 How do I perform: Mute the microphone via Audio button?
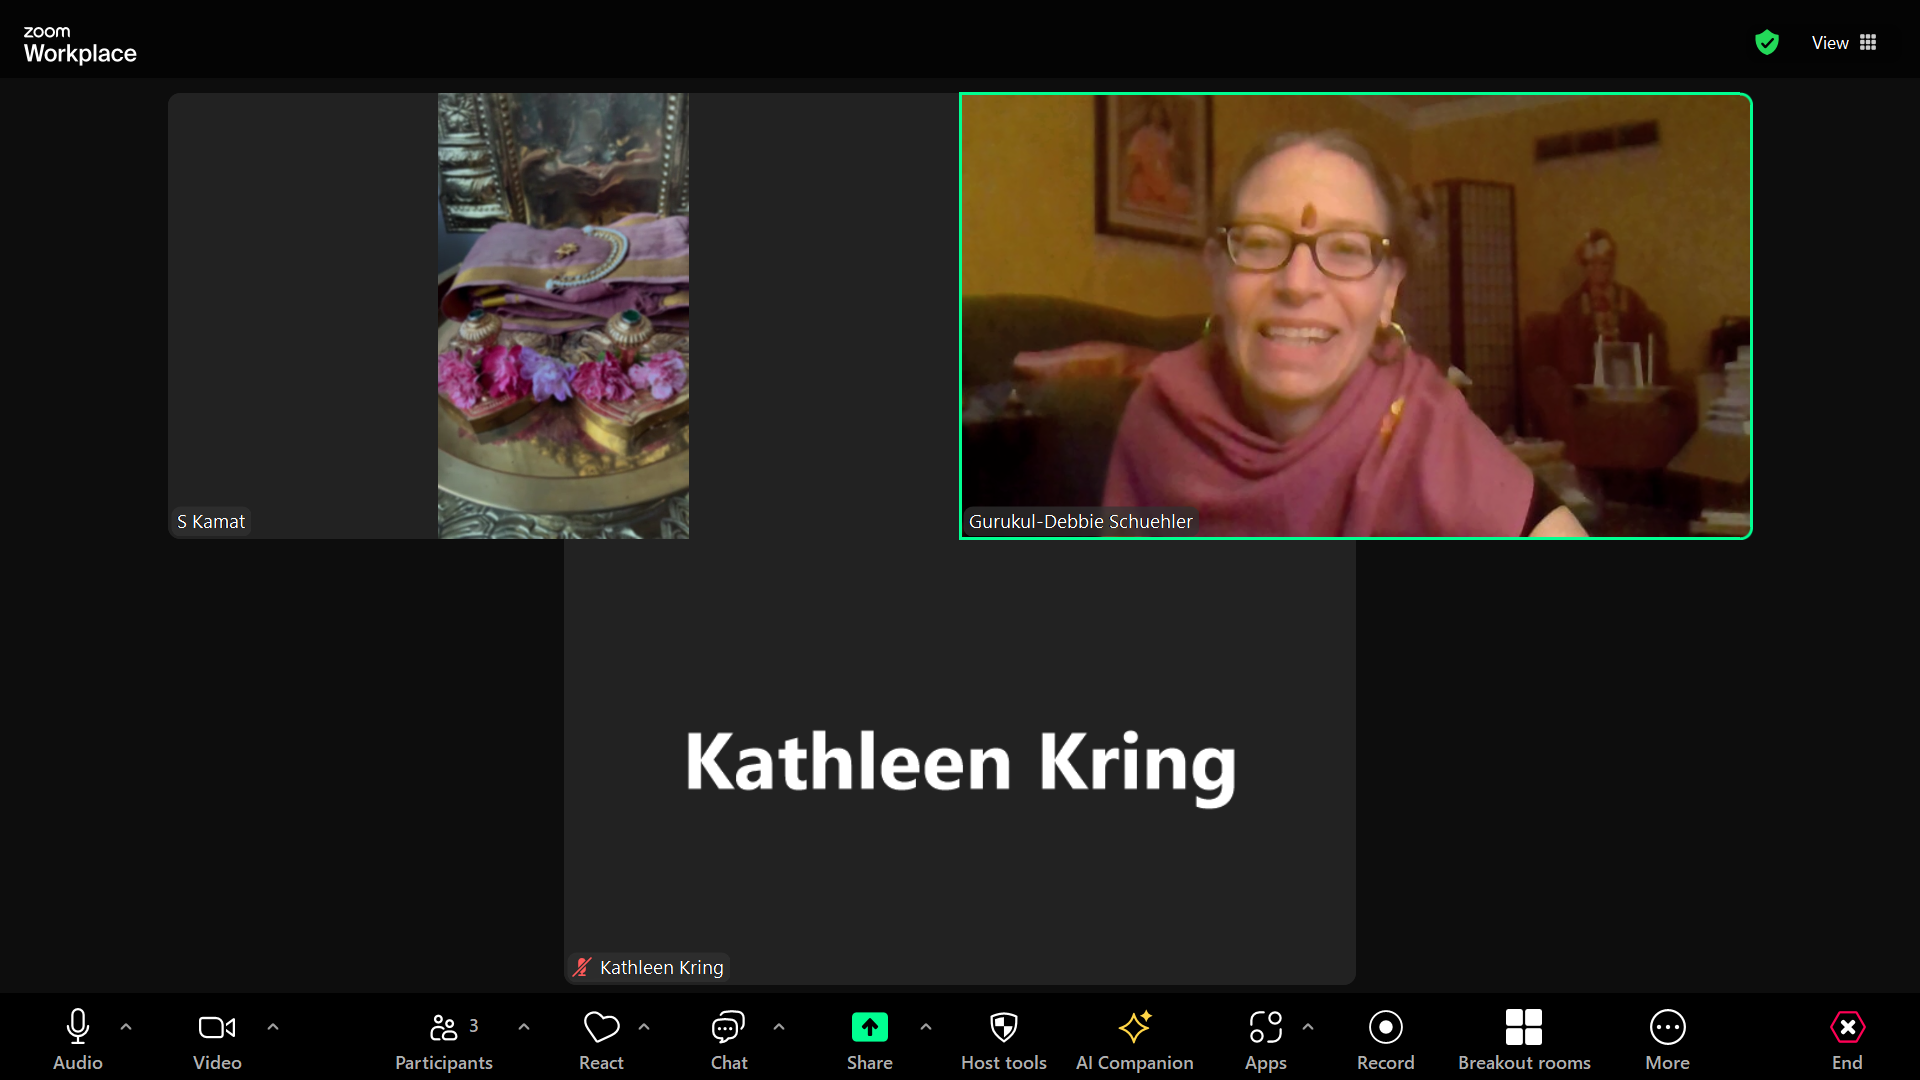(x=78, y=1038)
